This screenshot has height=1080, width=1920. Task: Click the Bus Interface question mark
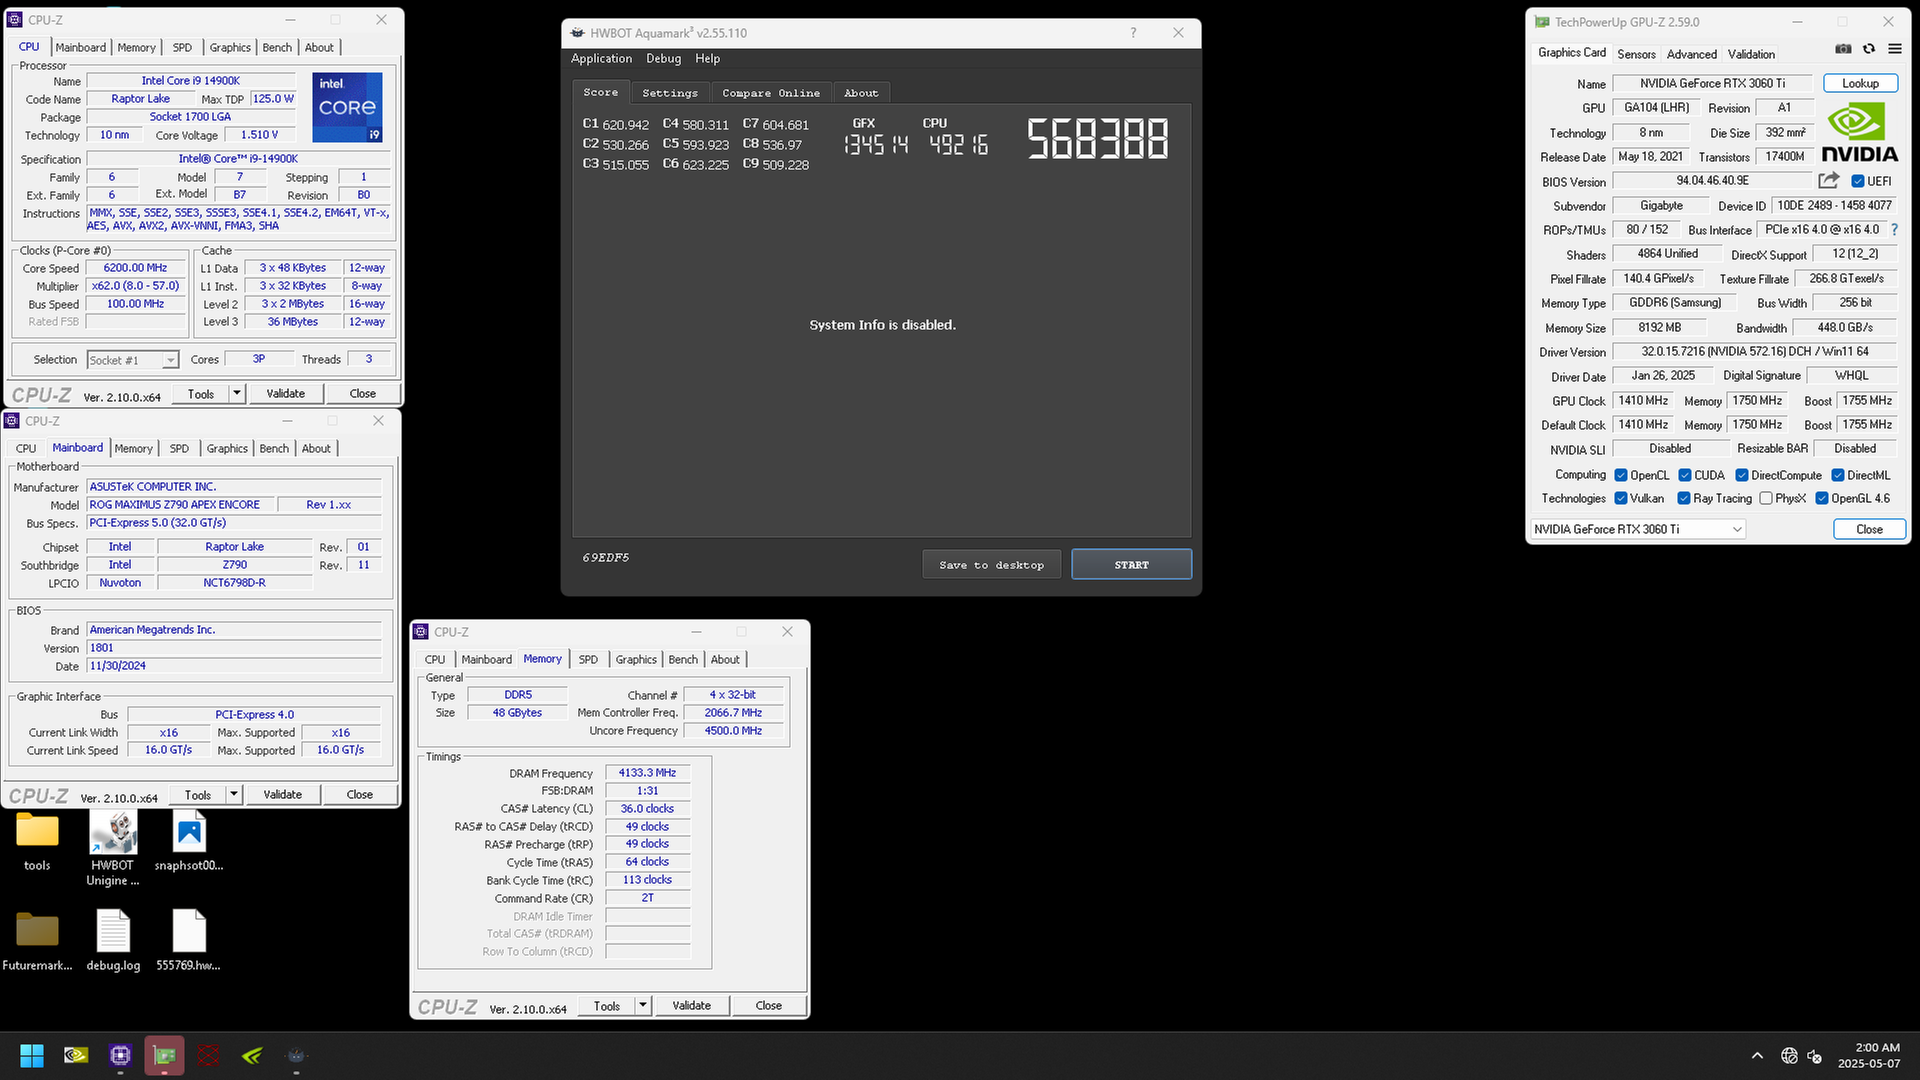pos(1894,230)
